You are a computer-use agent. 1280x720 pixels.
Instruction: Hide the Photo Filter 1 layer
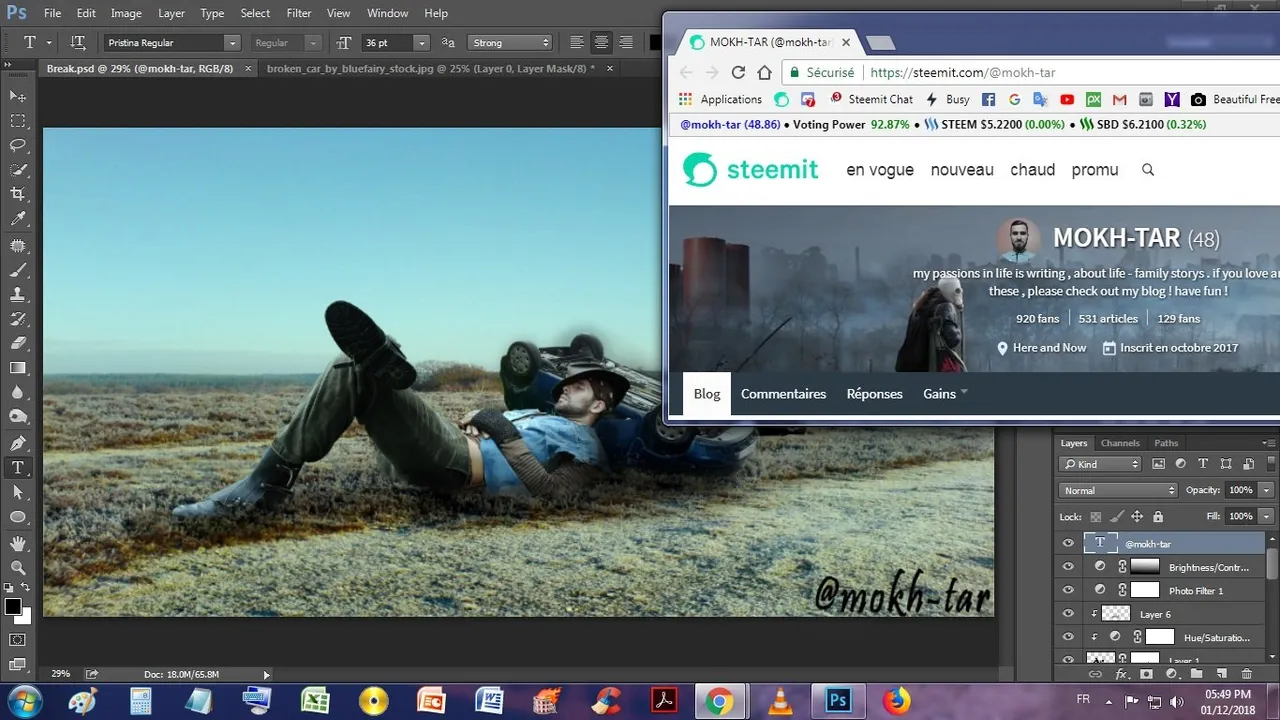pos(1068,590)
